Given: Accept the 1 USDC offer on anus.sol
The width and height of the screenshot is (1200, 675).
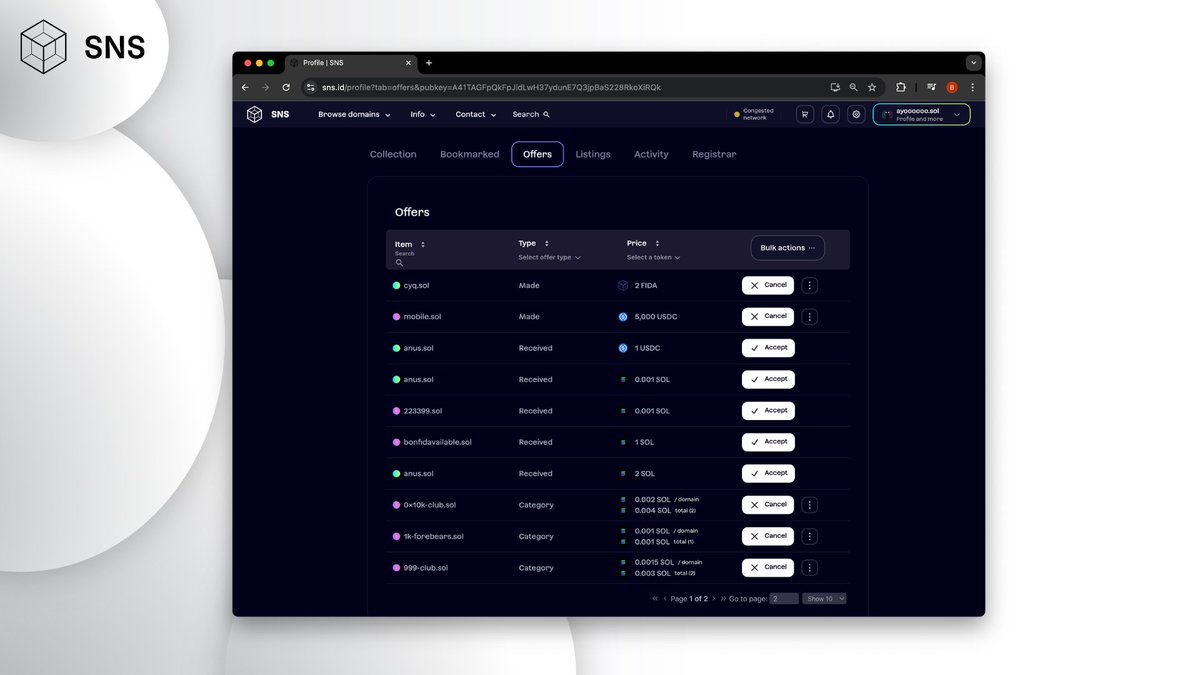Looking at the screenshot, I should 768,348.
